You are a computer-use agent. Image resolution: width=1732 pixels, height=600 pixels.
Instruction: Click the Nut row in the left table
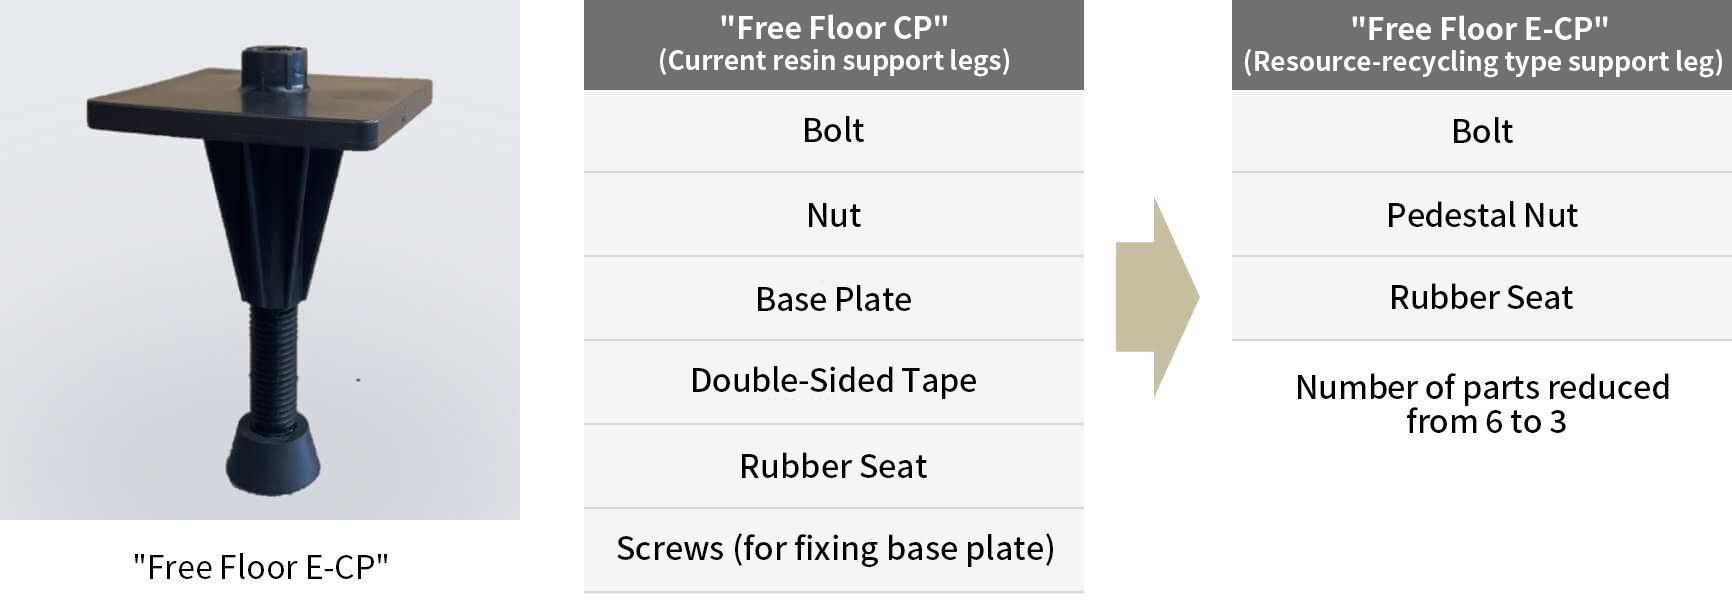coord(834,215)
